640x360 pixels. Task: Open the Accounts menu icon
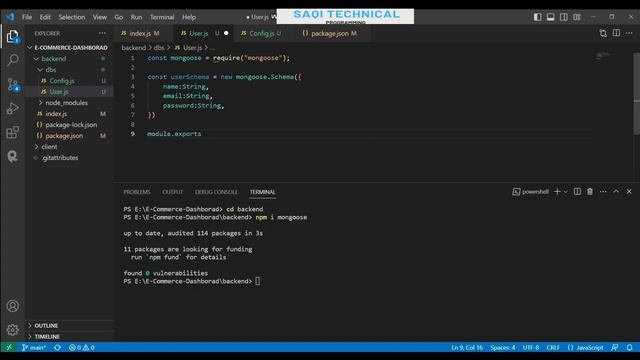pyautogui.click(x=13, y=306)
